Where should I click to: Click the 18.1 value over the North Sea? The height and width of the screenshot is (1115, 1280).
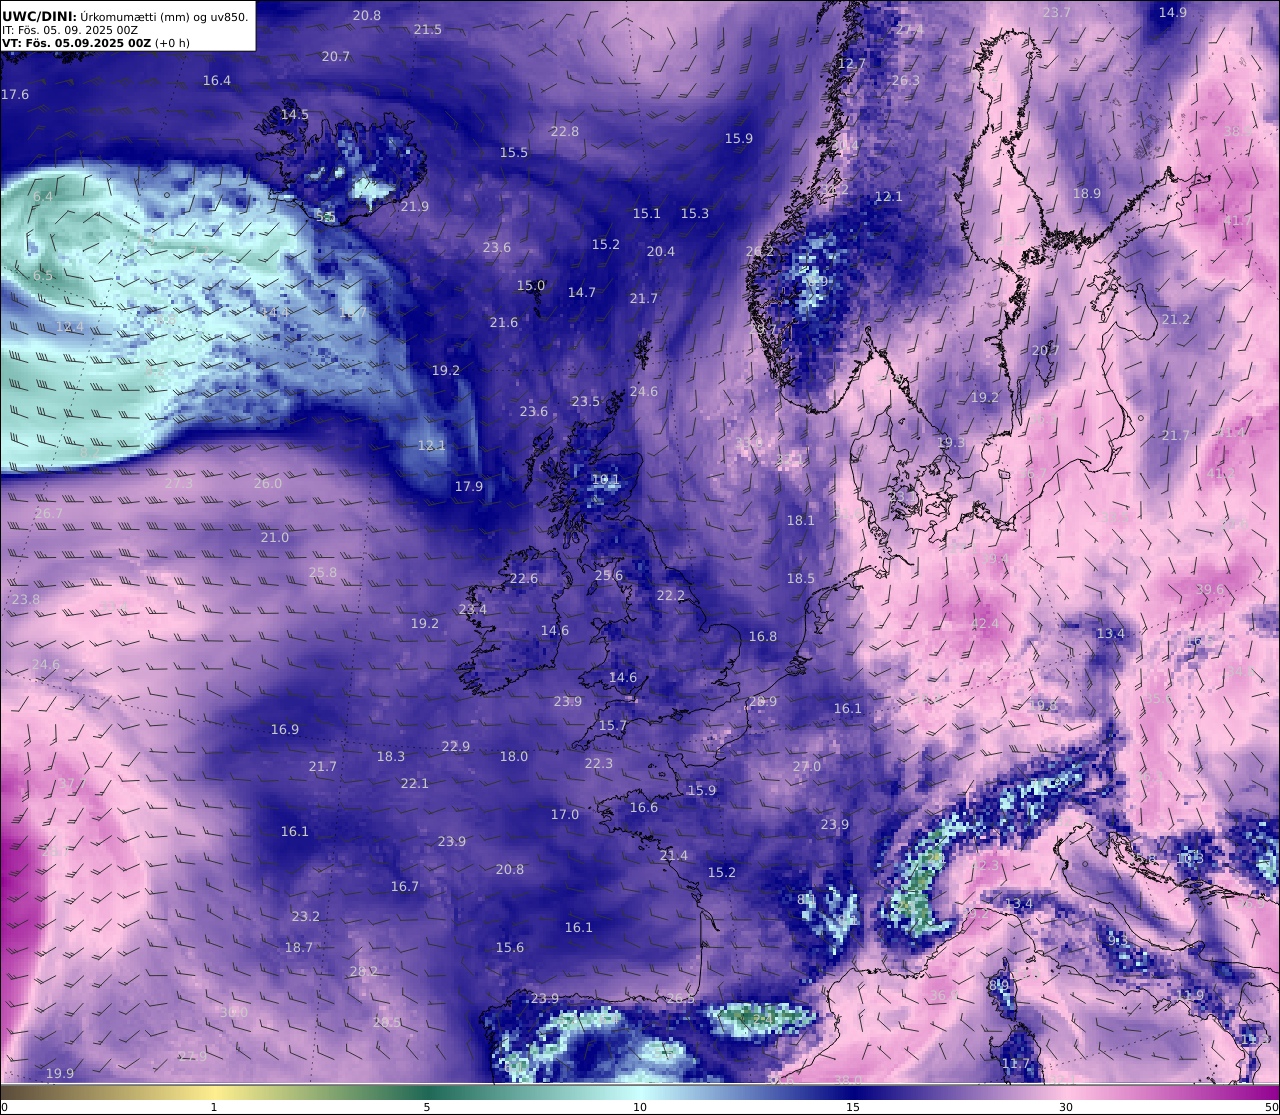tap(801, 521)
